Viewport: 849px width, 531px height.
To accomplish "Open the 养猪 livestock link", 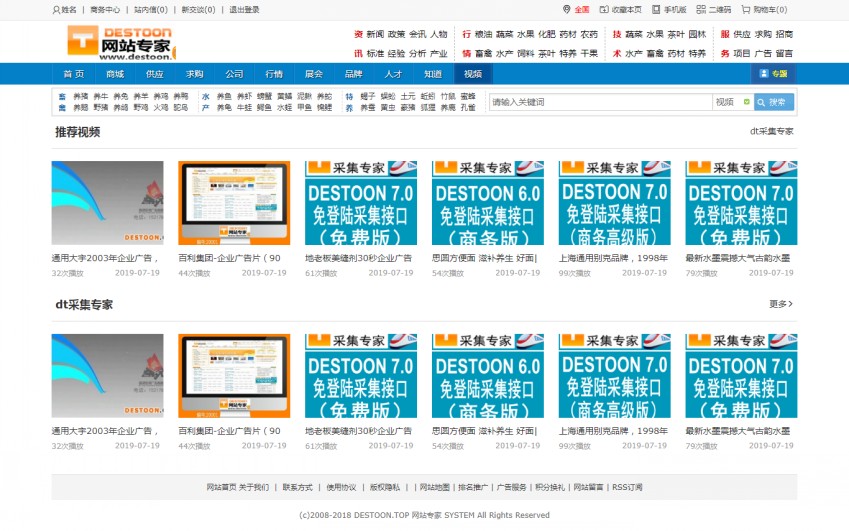I will pyautogui.click(x=81, y=96).
